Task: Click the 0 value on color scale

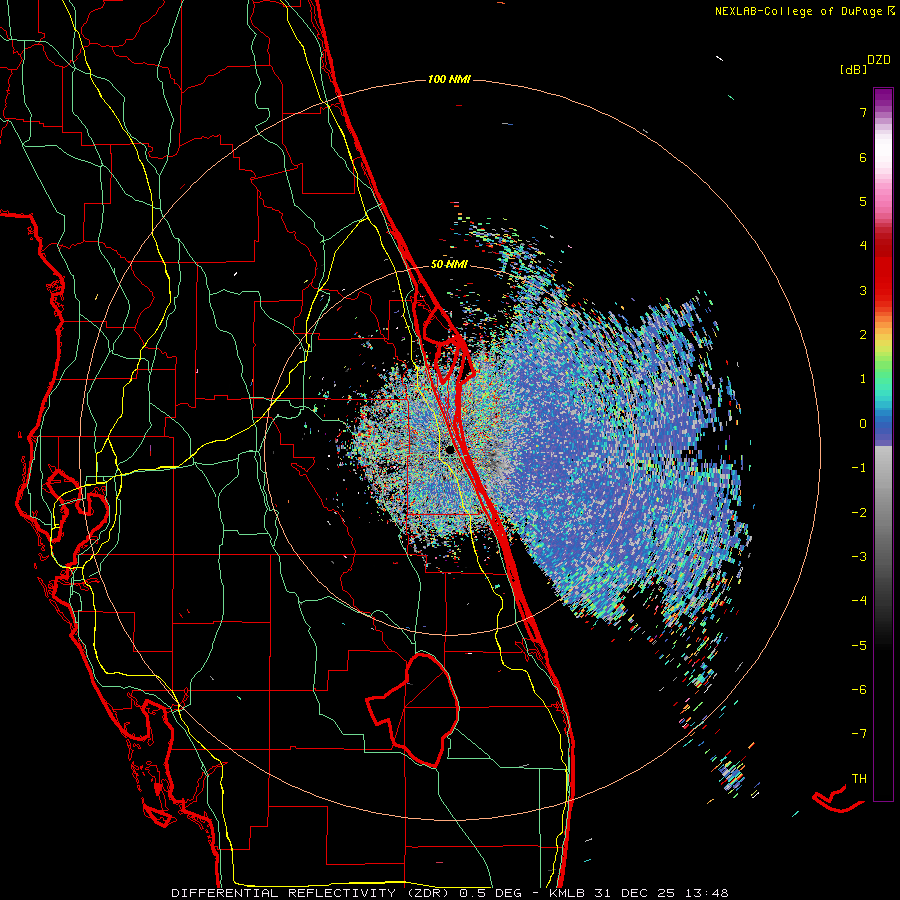Action: pos(863,424)
